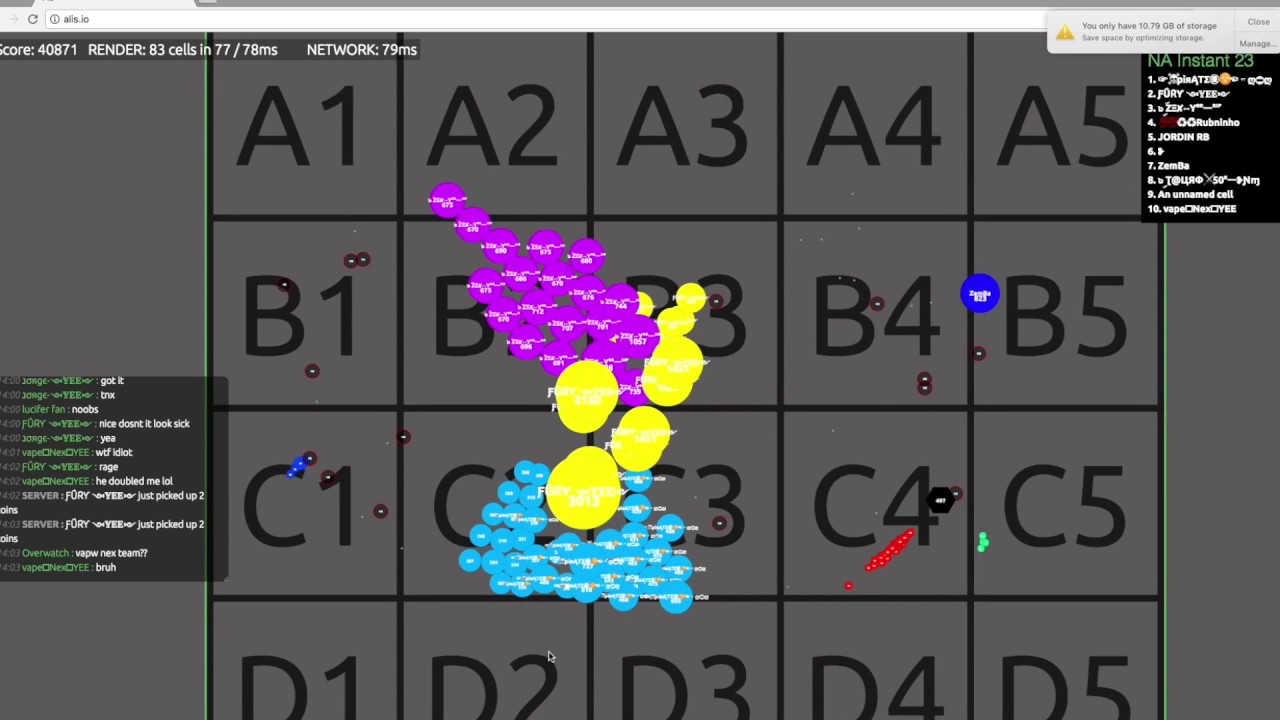This screenshot has height=720, width=1280.
Task: Click "Save space by optimizing storage" text
Action: 1143,38
